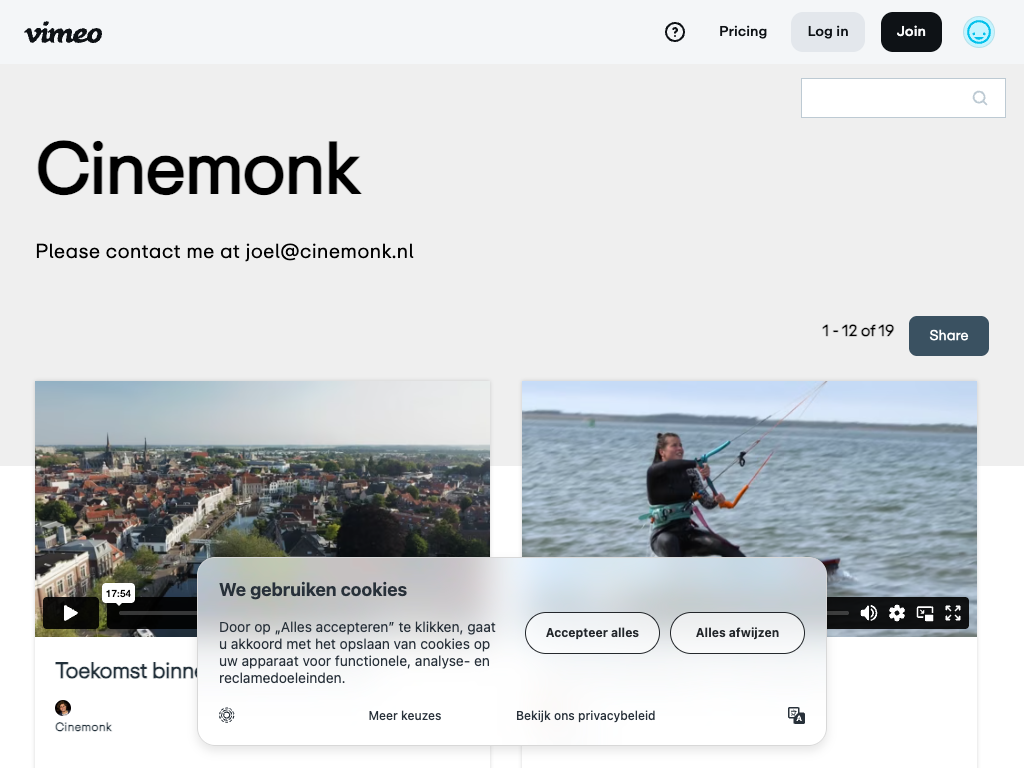Click Alles afwijzen cookie button
The width and height of the screenshot is (1024, 768).
click(737, 633)
